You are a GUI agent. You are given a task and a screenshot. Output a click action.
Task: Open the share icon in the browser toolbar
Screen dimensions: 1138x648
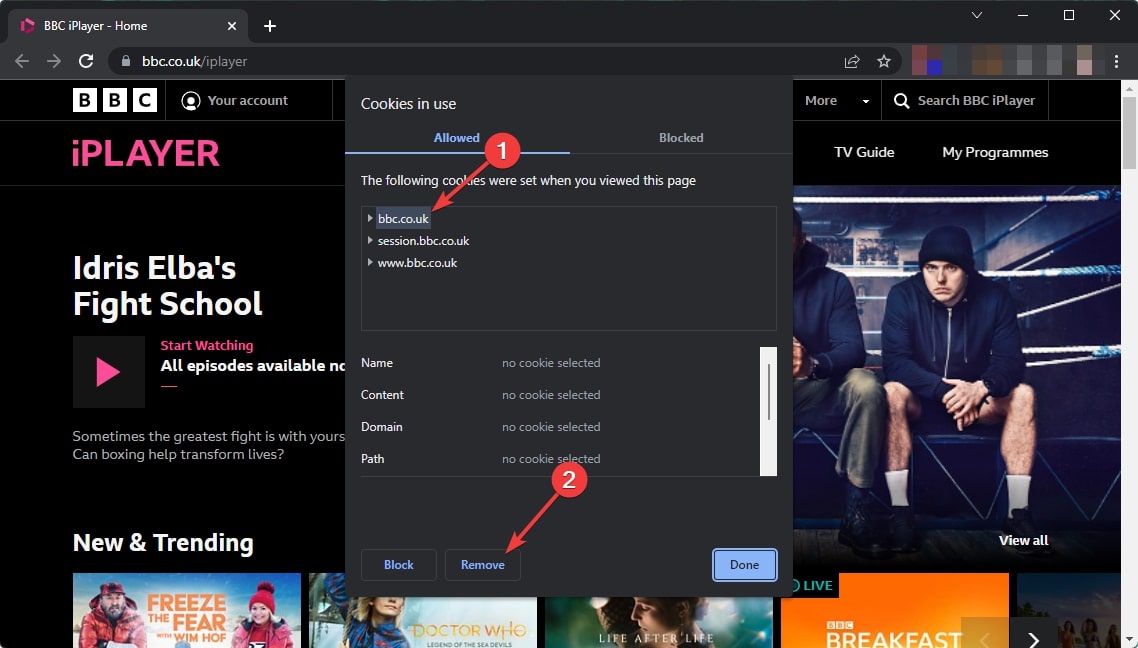(x=851, y=61)
